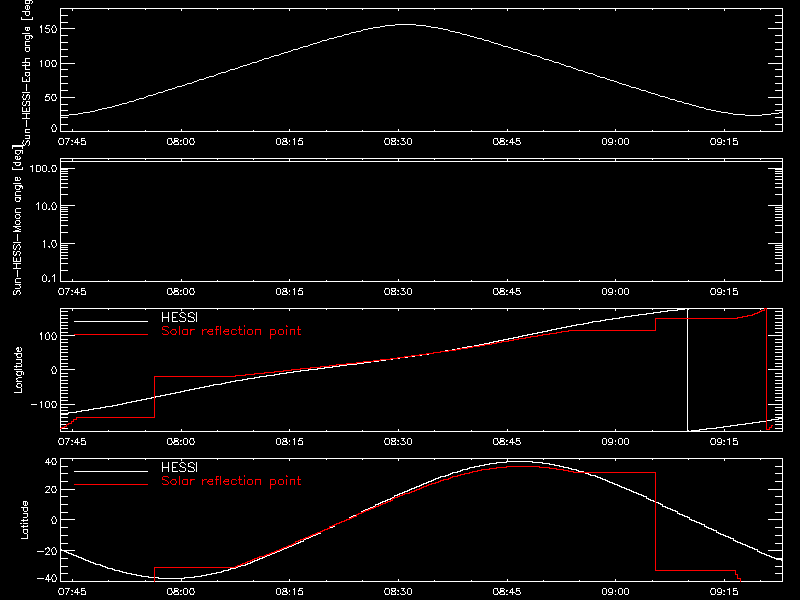Viewport: 800px width, 600px height.
Task: Click the Sun-HESSI-Earth angle axis label
Action: tap(27, 72)
